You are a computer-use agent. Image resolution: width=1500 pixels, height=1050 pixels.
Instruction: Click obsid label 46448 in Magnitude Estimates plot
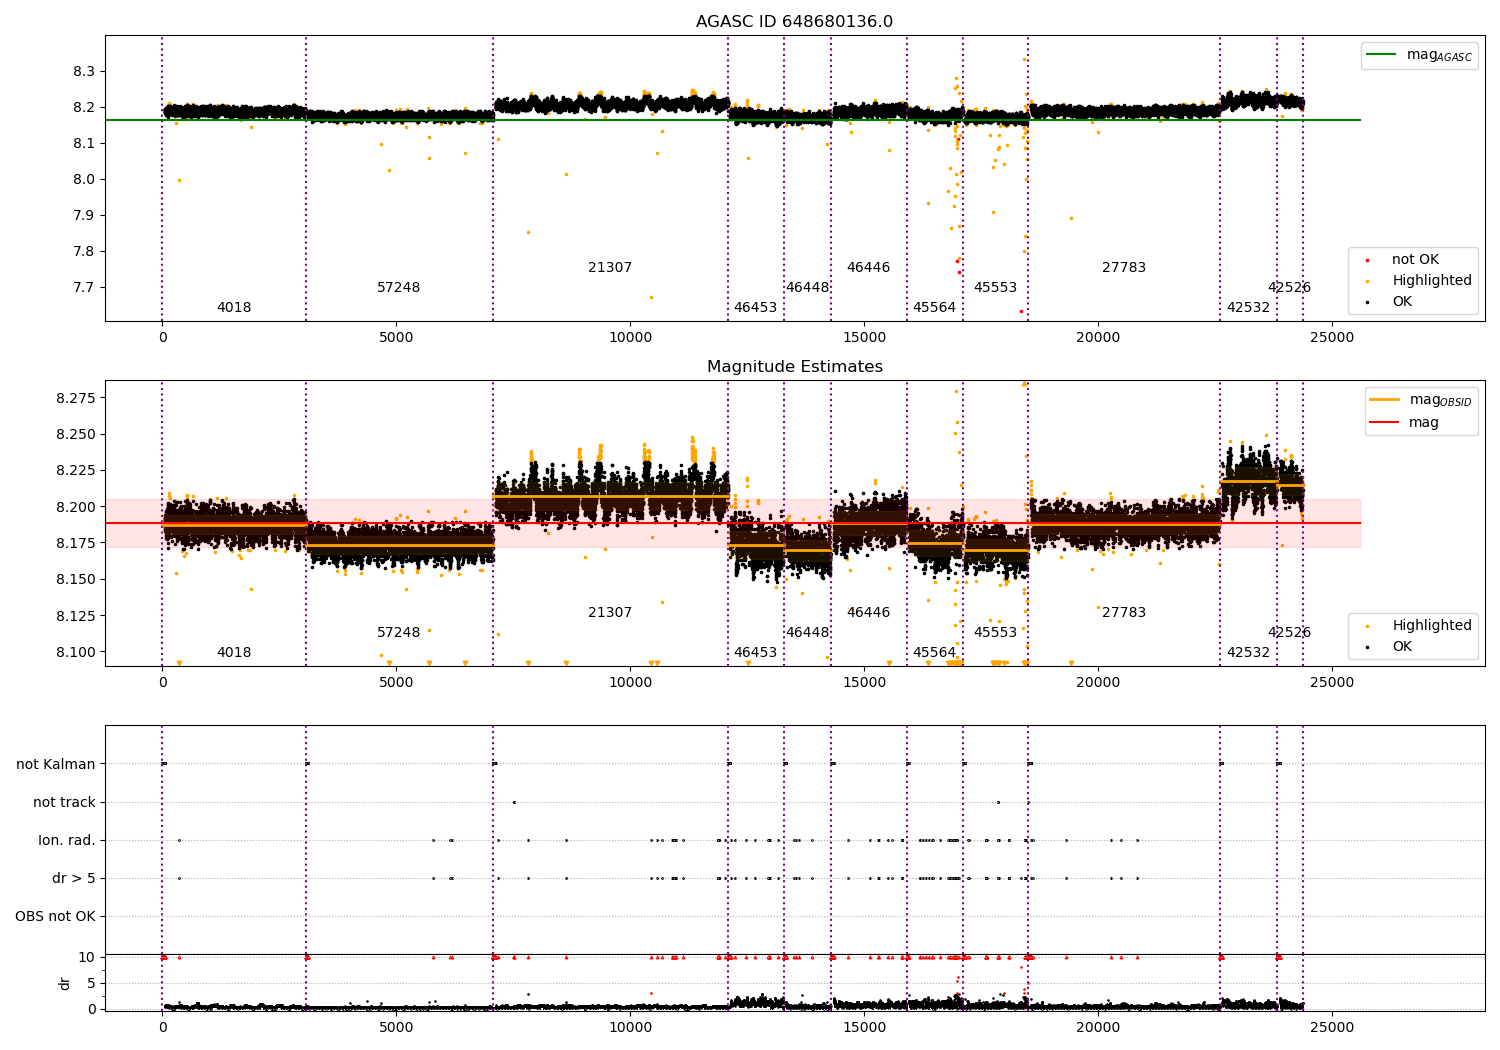click(x=807, y=633)
